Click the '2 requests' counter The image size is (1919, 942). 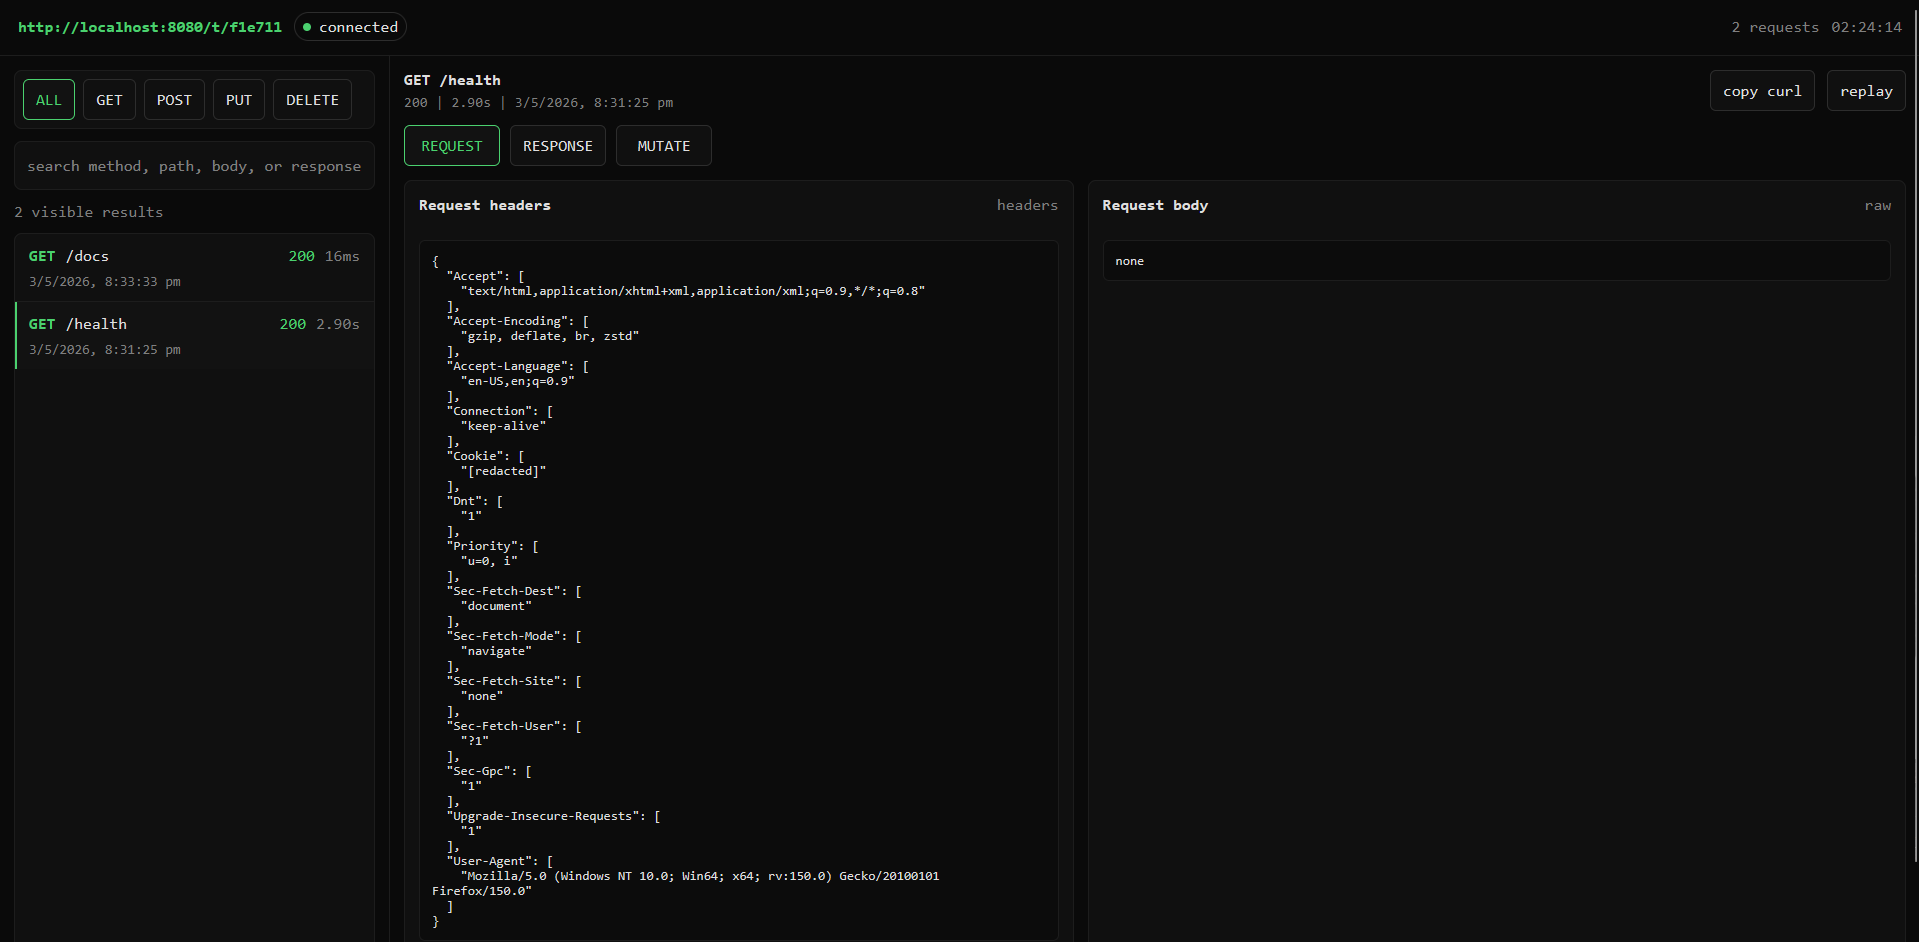coord(1775,27)
